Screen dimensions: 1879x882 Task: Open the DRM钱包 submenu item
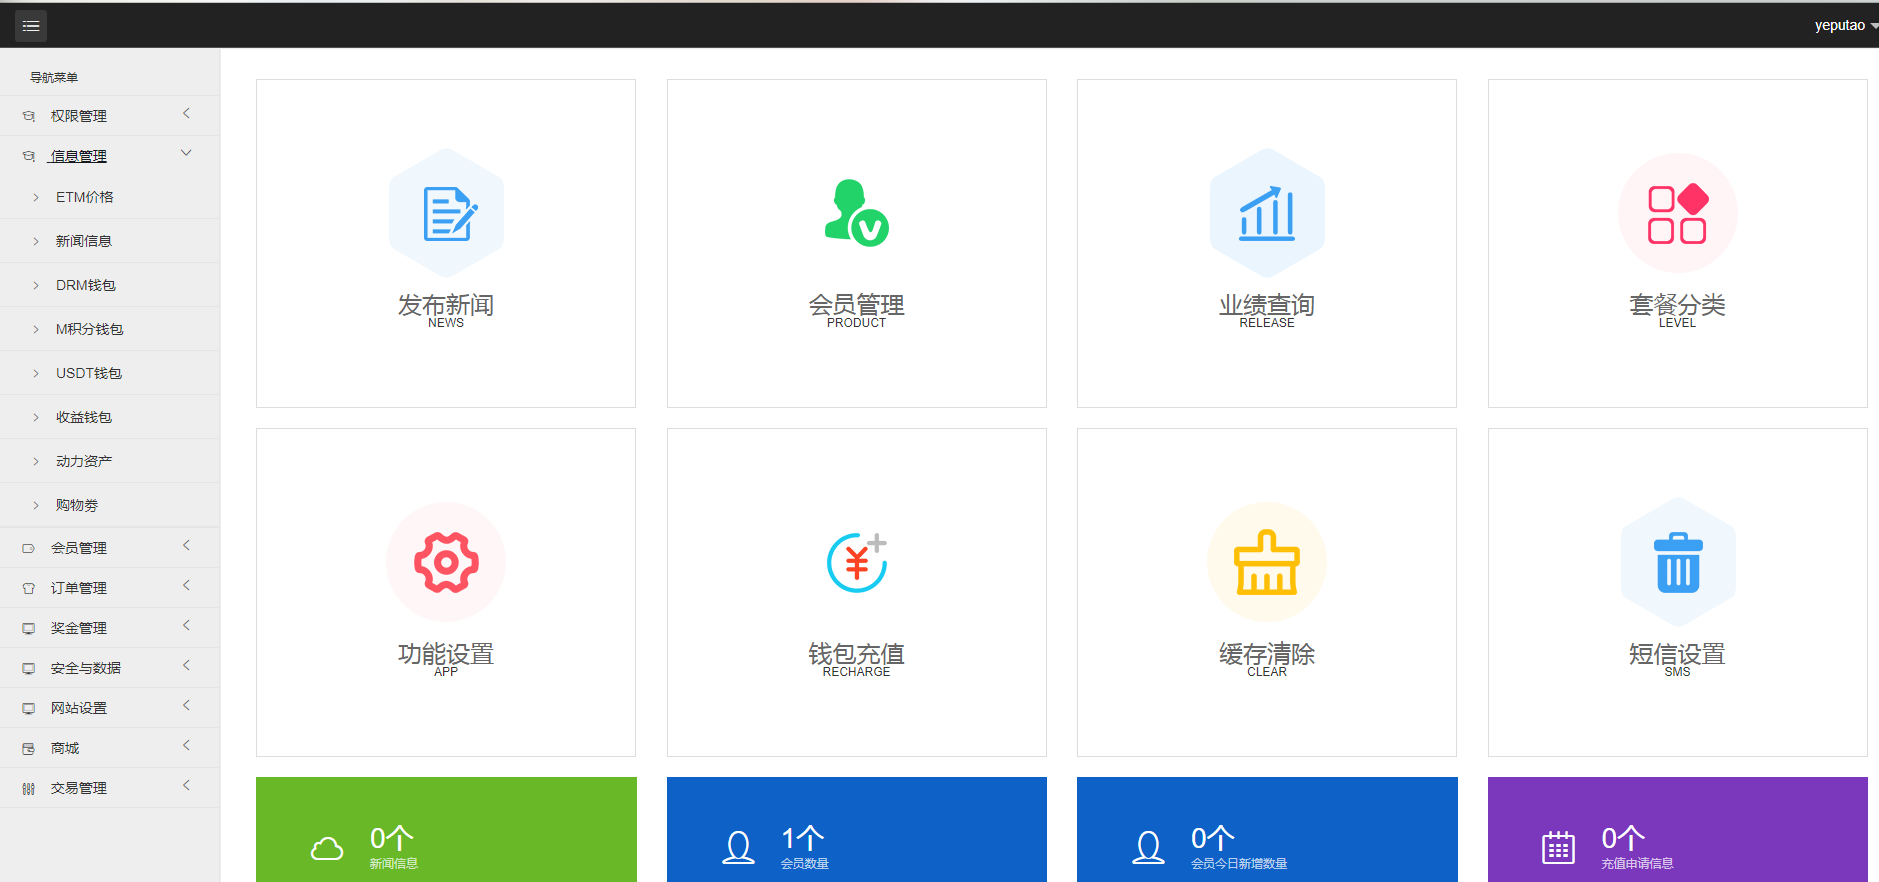point(110,285)
